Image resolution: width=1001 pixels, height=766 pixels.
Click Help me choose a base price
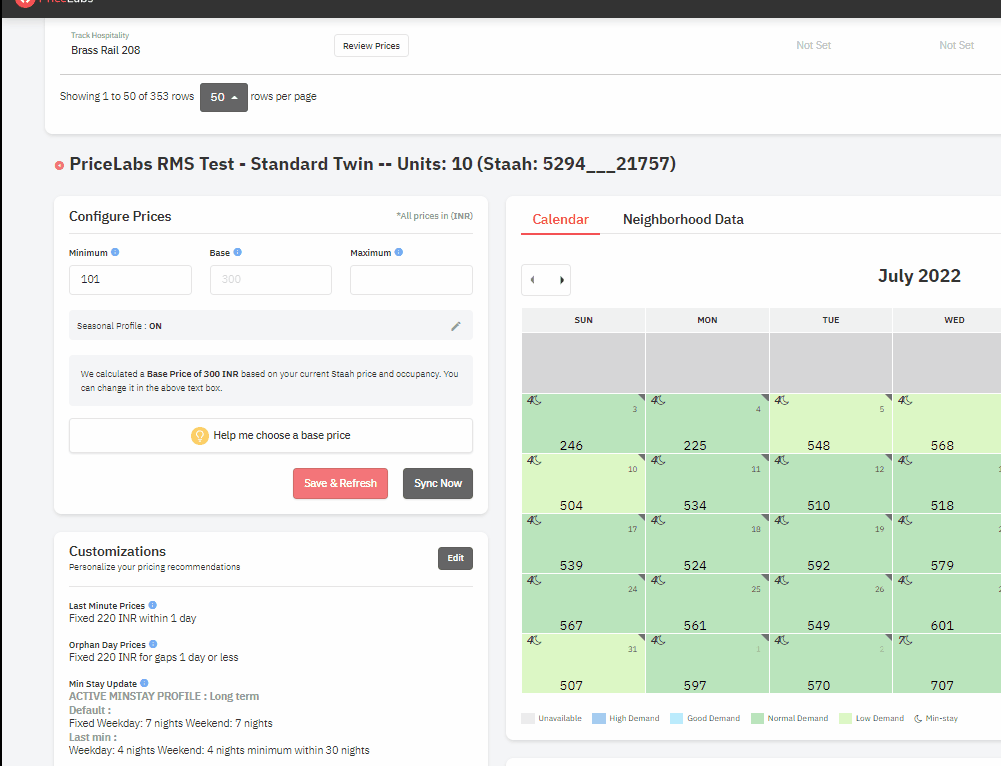pyautogui.click(x=271, y=435)
